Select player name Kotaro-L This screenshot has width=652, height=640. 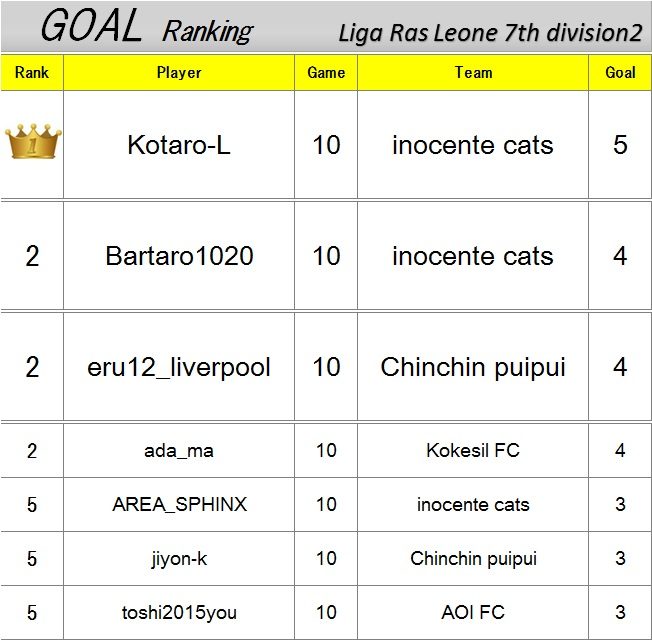pos(179,145)
